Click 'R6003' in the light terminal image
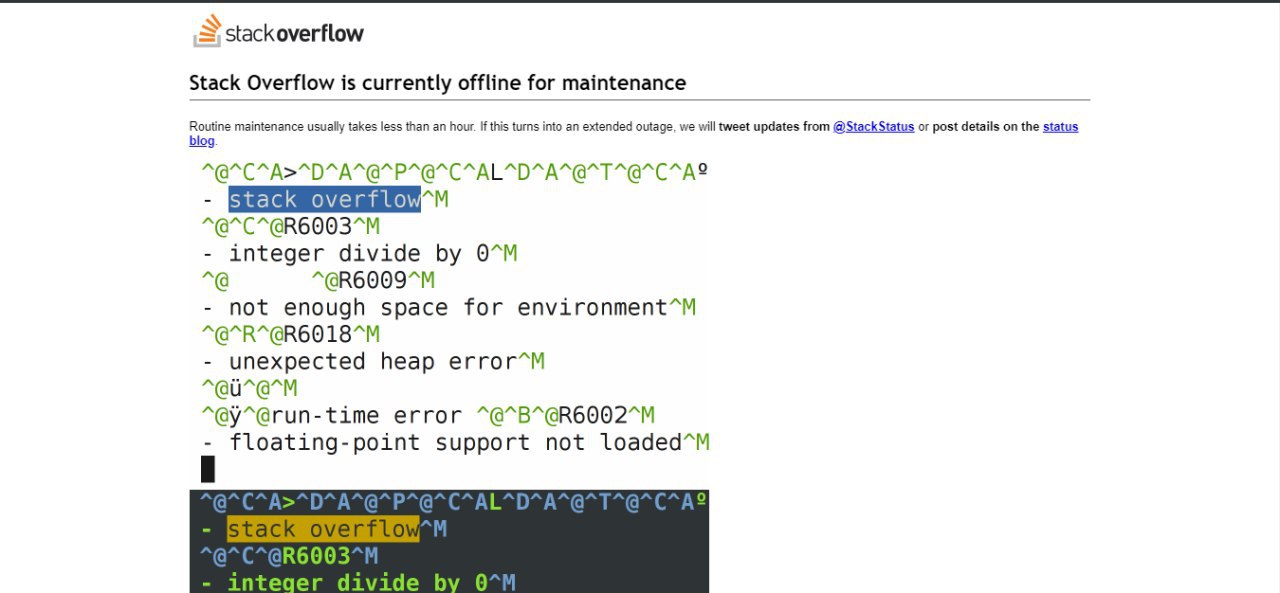Image resolution: width=1280 pixels, height=593 pixels. coord(318,226)
